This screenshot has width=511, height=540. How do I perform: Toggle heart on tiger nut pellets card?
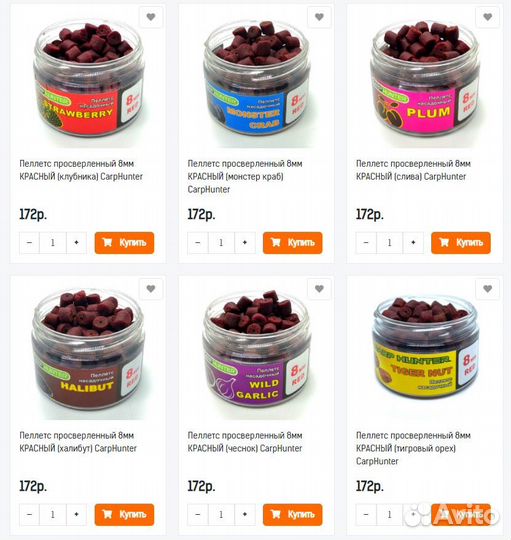pos(488,289)
